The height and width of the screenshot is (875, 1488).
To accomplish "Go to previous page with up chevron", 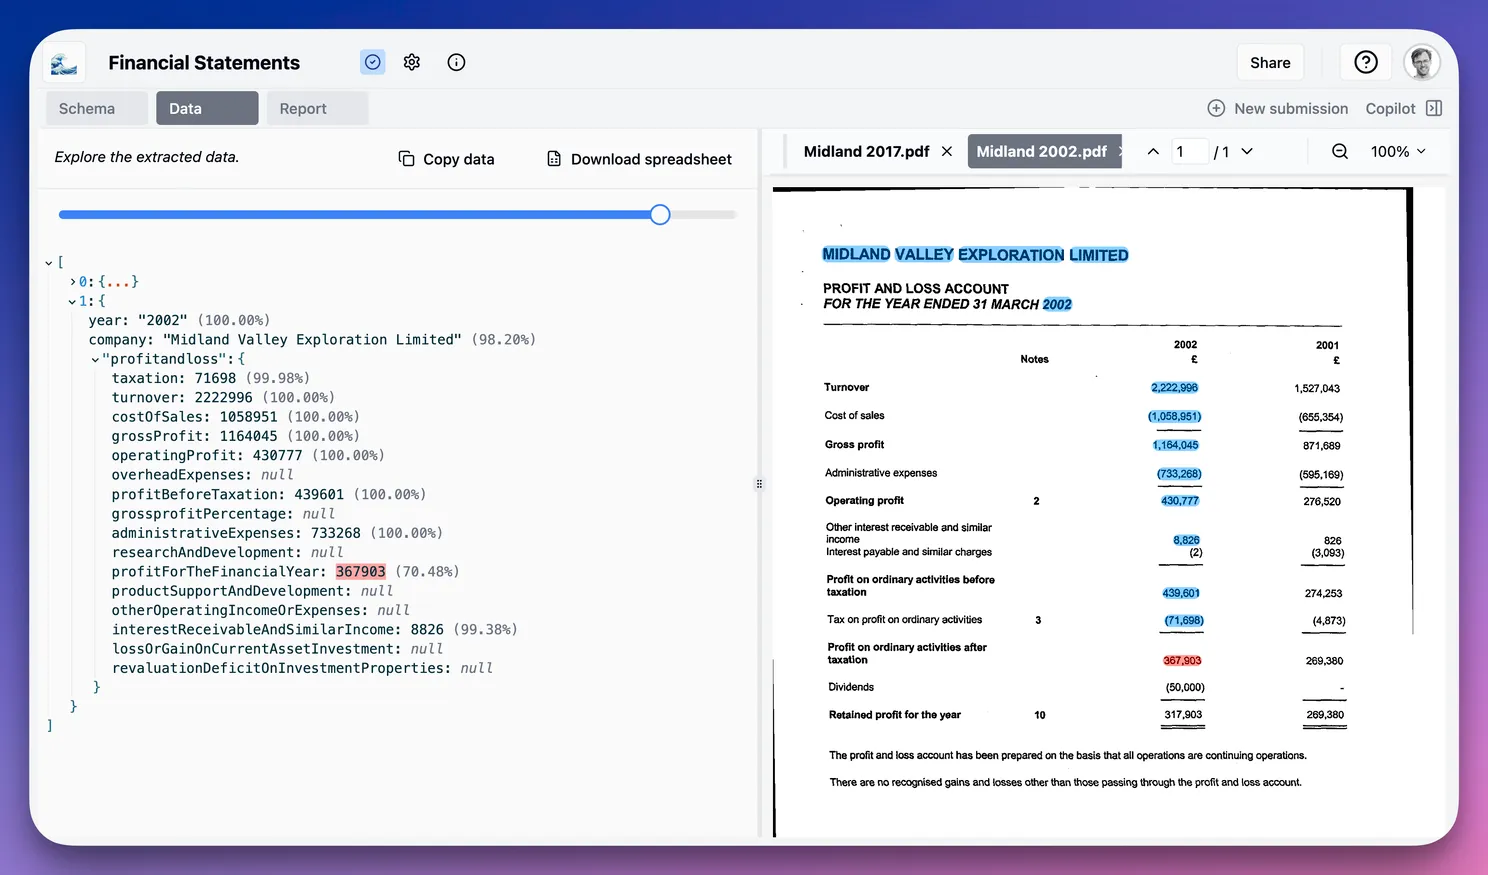I will tap(1153, 151).
